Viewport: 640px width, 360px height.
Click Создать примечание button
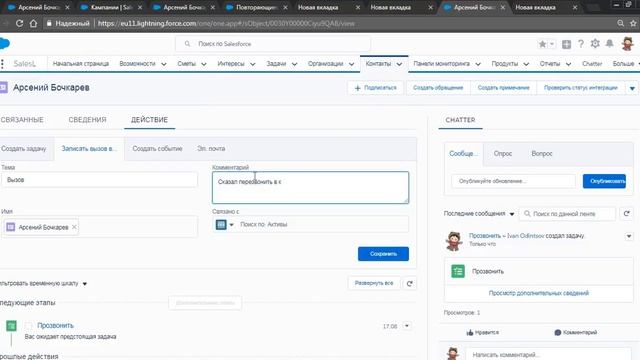[503, 88]
